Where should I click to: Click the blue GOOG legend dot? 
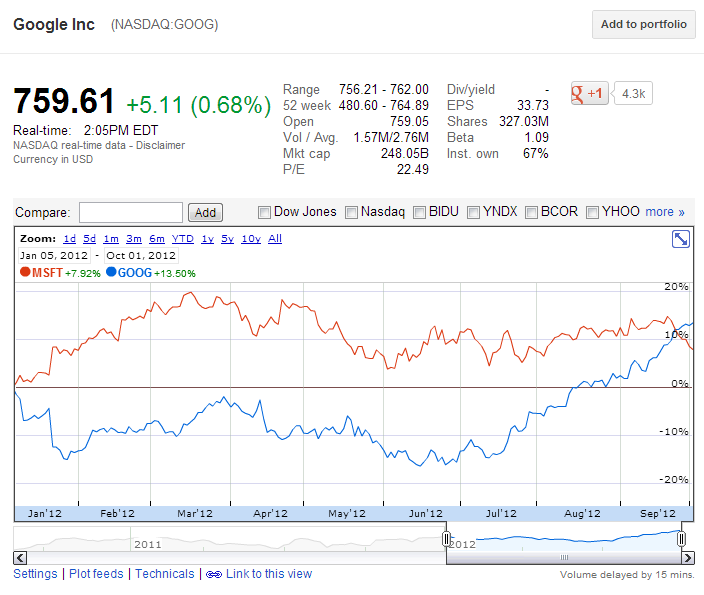click(x=111, y=272)
